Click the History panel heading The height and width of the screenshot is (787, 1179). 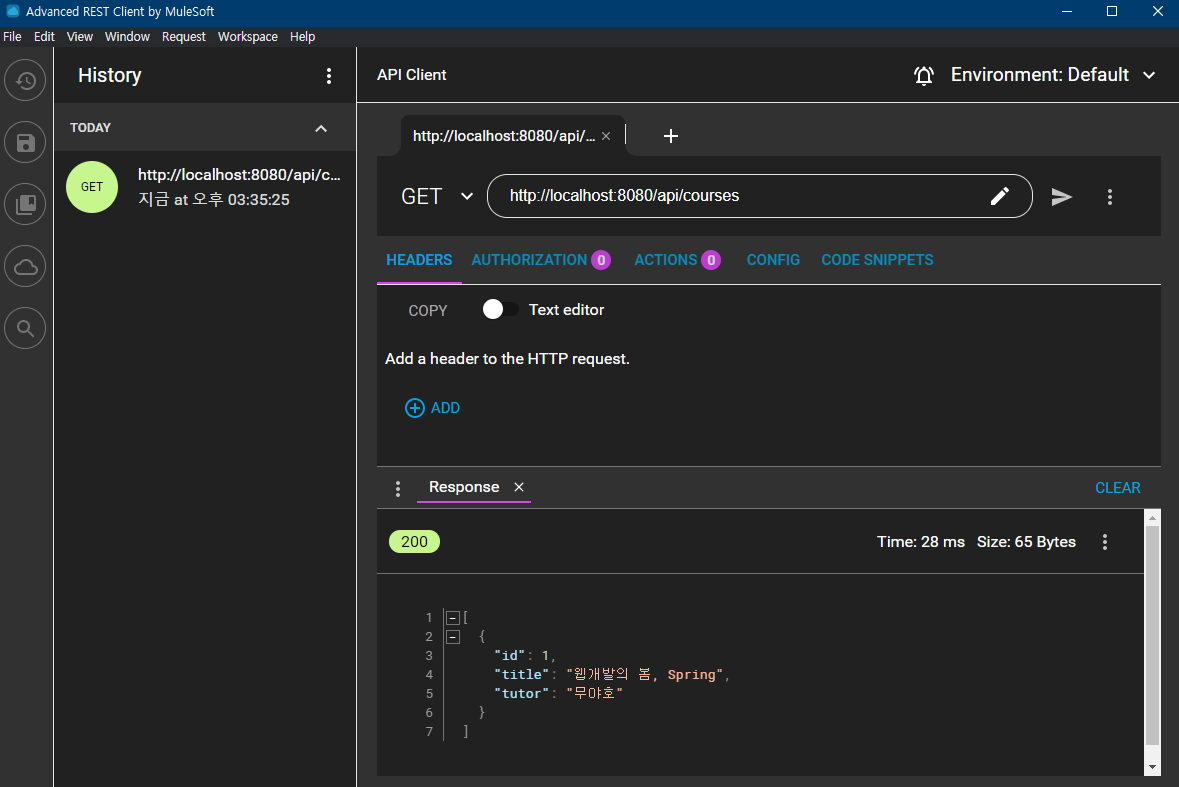click(x=110, y=75)
